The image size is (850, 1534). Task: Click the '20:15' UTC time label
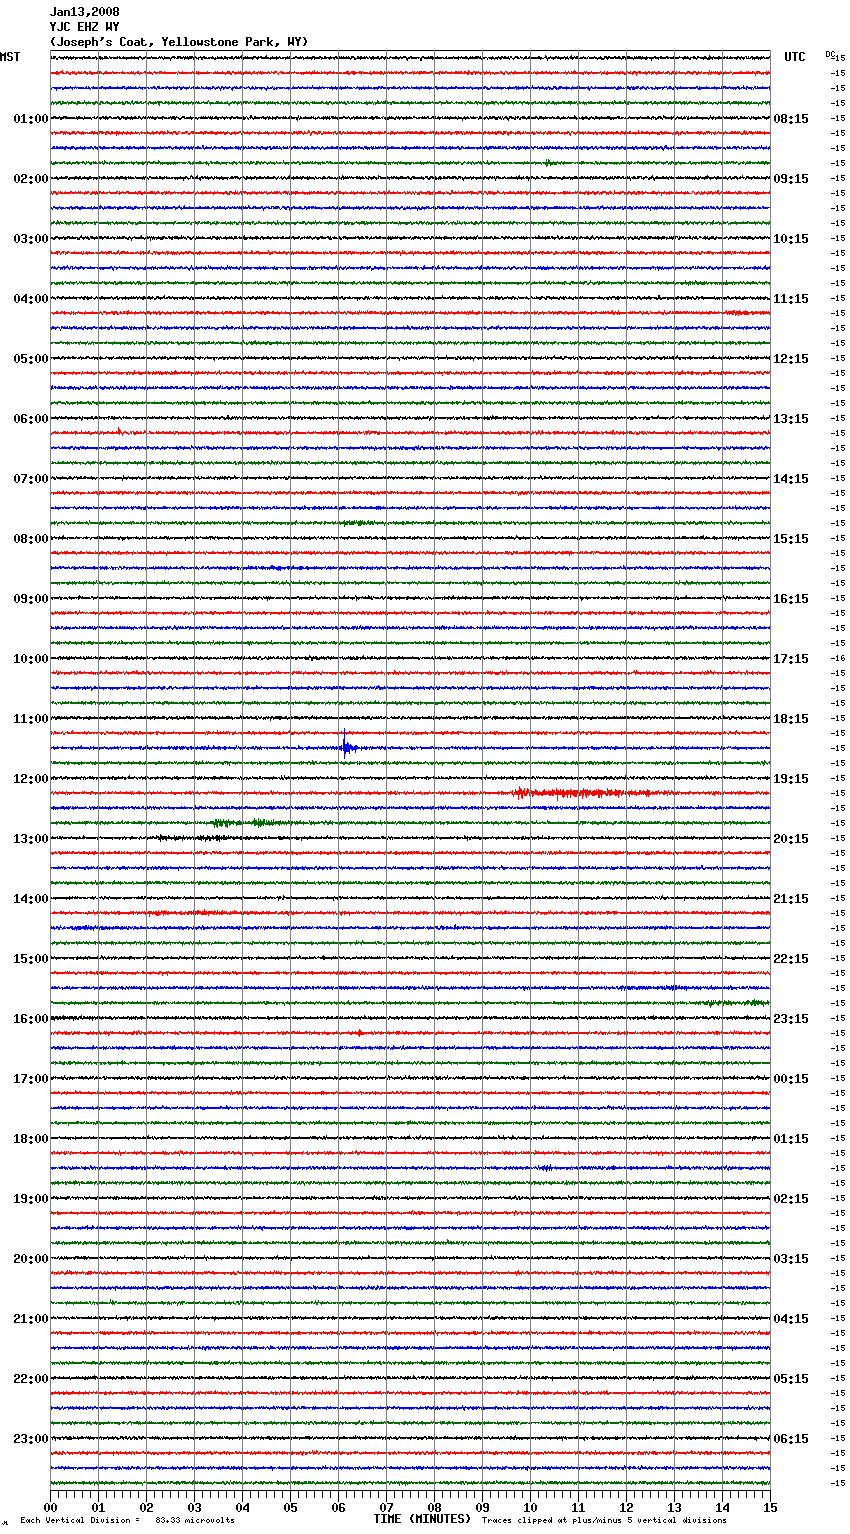pos(791,839)
